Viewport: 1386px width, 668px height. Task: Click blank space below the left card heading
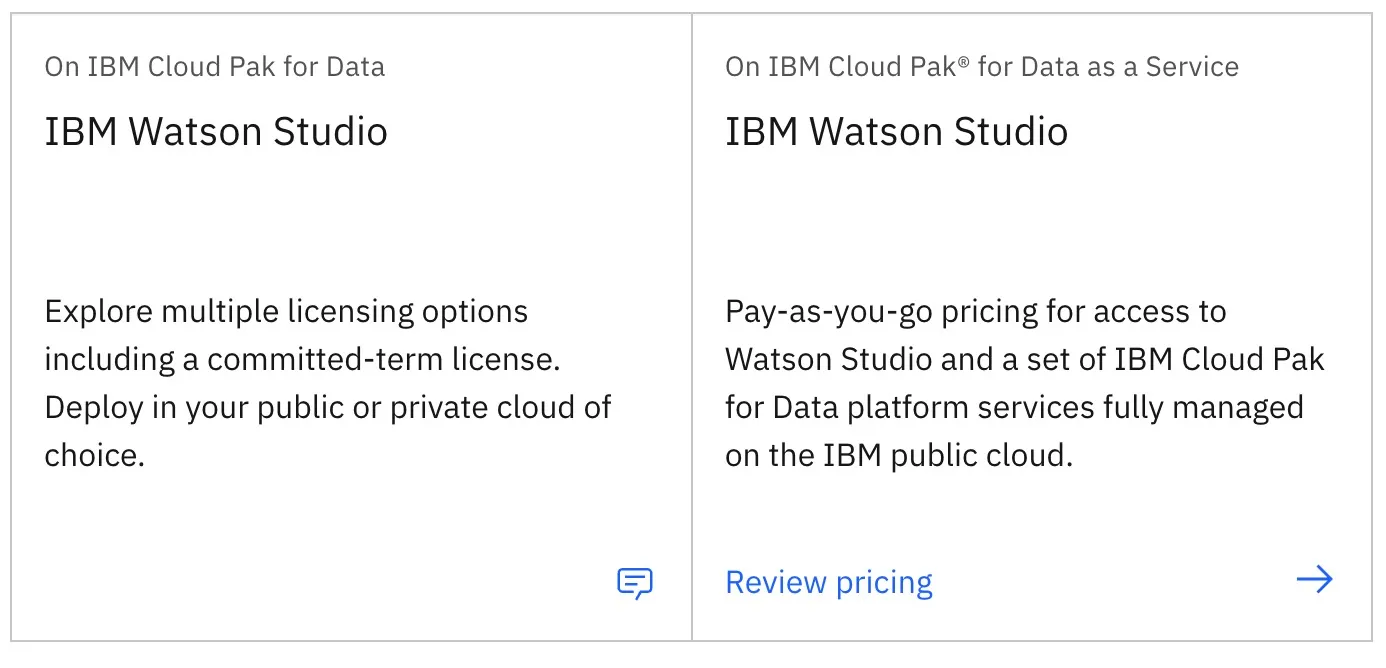click(300, 220)
